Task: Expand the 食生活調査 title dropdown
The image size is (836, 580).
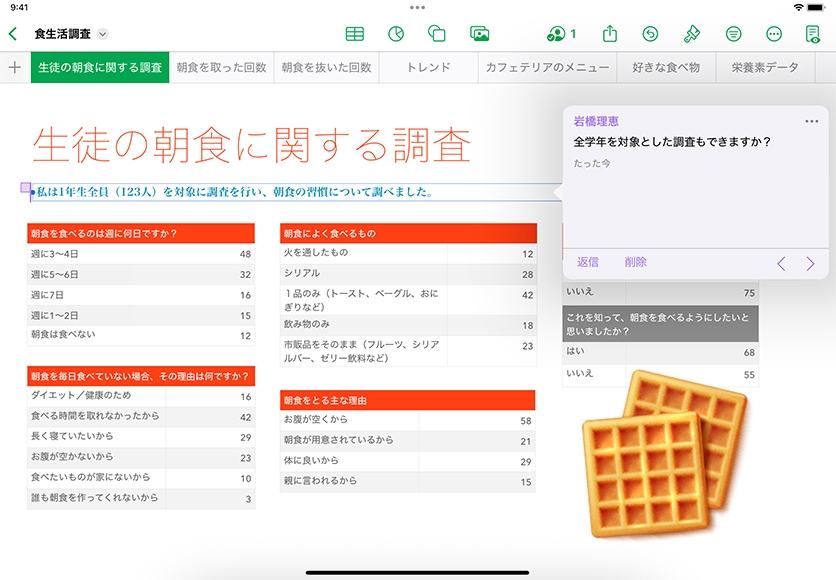Action: pos(103,34)
